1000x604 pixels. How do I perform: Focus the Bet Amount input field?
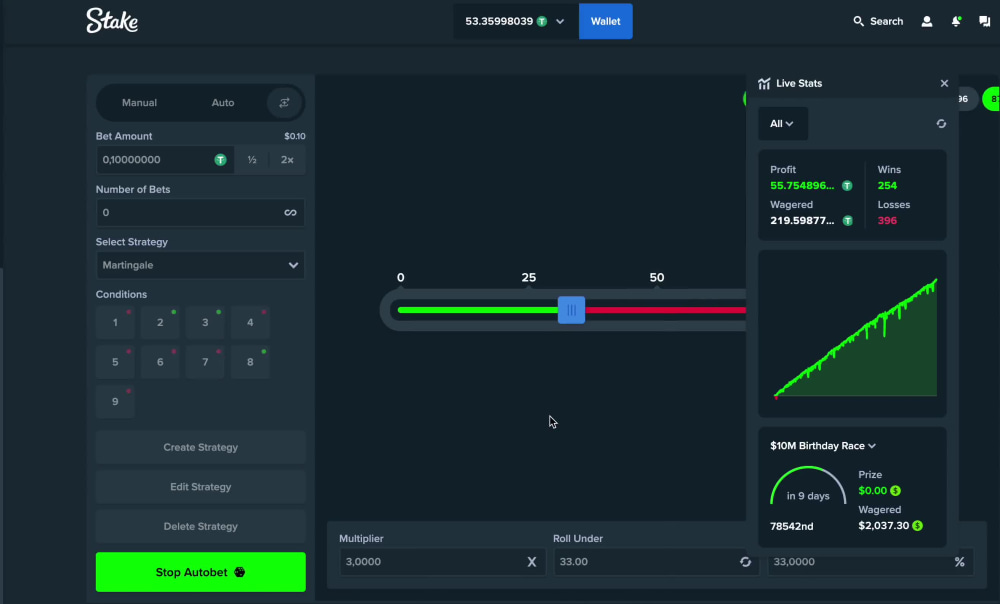(165, 159)
